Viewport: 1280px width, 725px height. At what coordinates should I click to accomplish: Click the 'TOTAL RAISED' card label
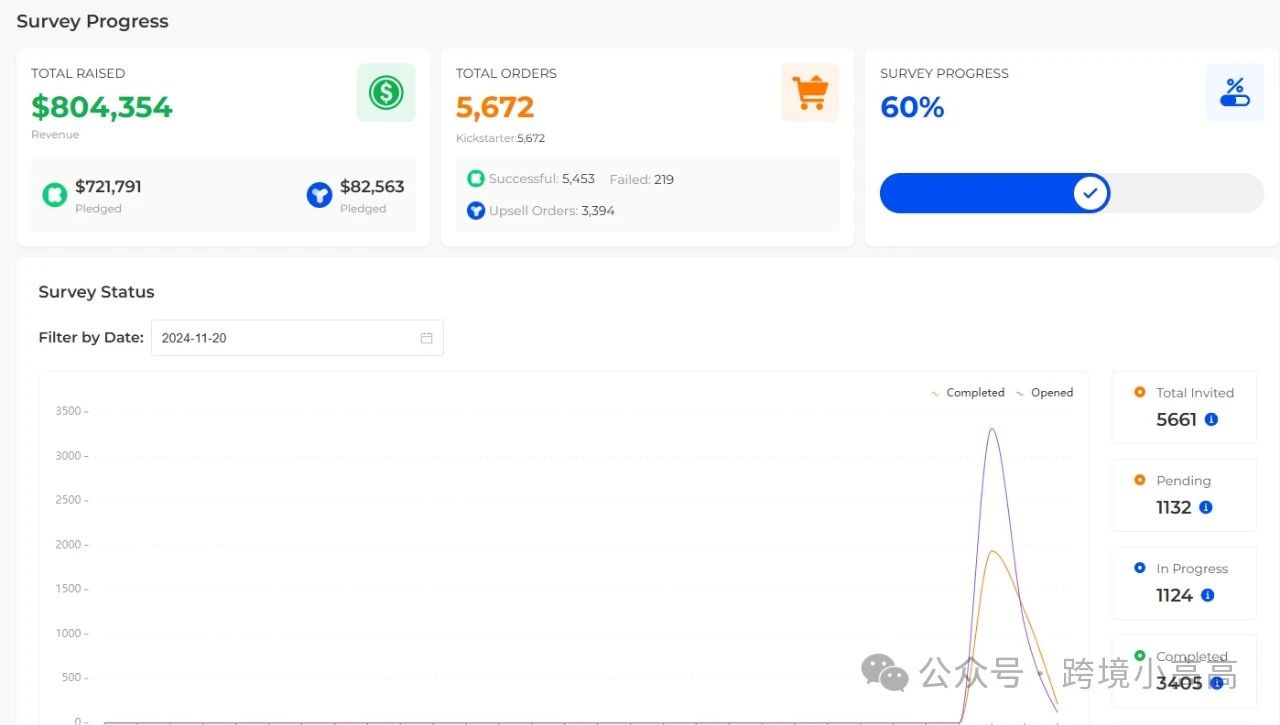coord(78,73)
